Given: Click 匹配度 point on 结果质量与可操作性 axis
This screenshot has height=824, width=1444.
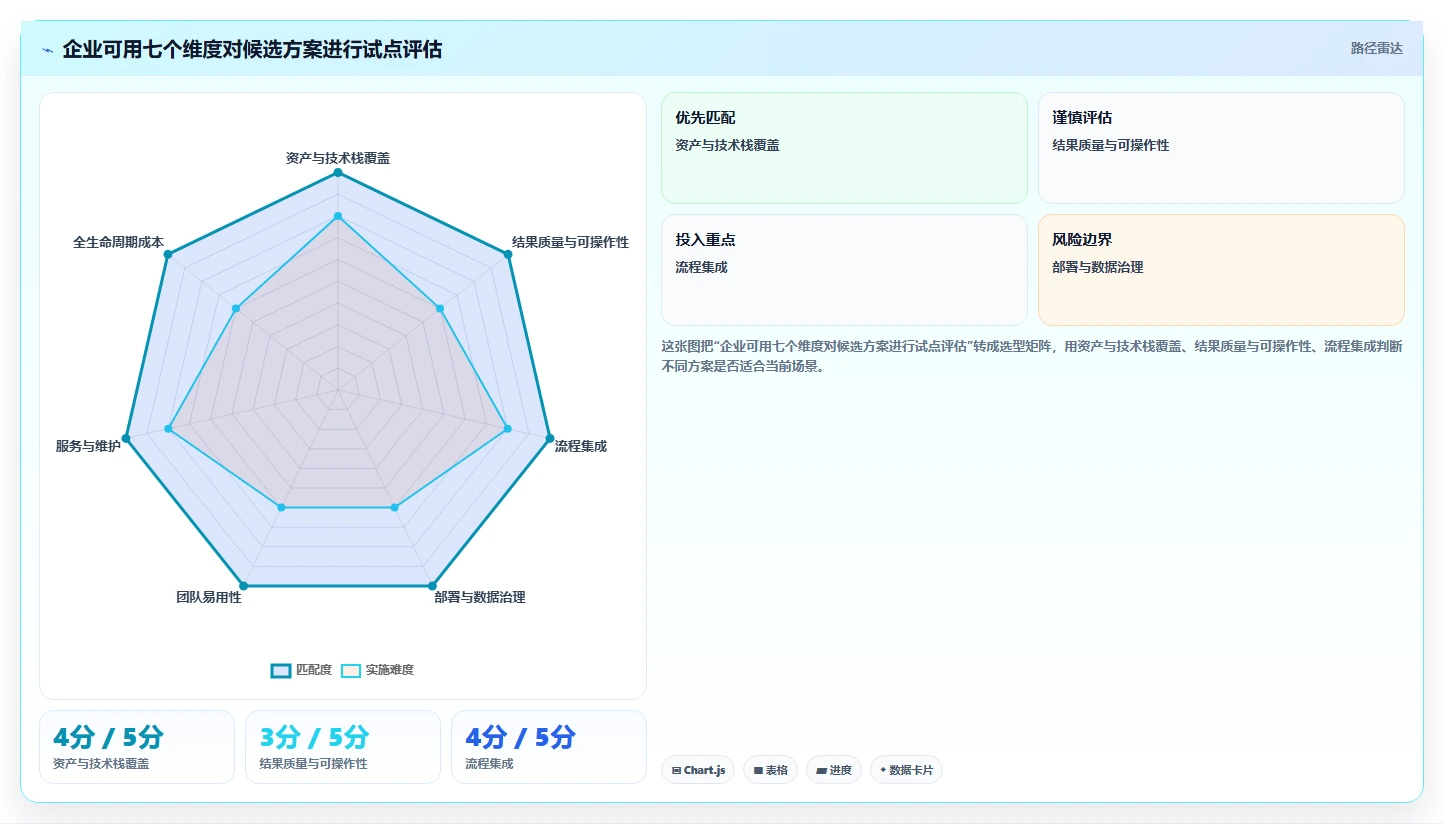Looking at the screenshot, I should 508,255.
